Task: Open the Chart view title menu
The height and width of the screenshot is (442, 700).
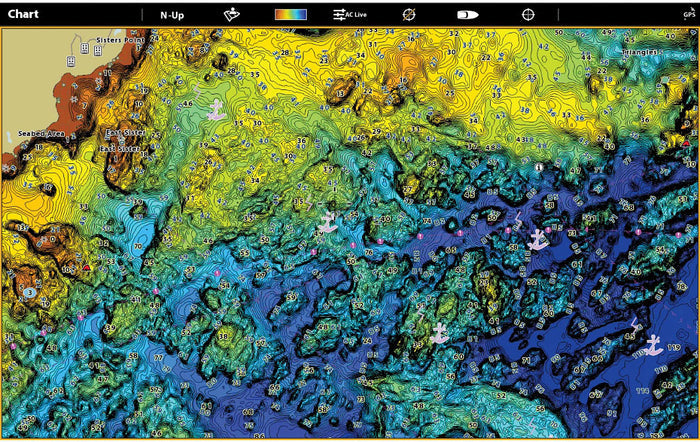Action: pos(23,14)
